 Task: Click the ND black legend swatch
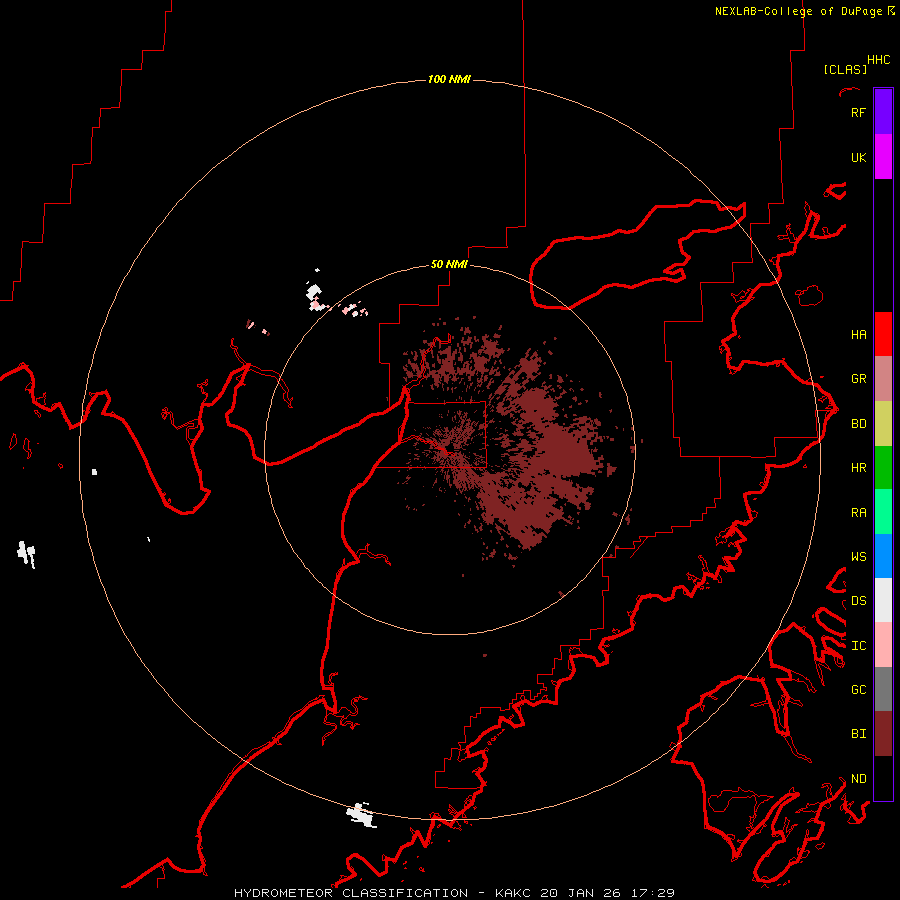pos(883,778)
